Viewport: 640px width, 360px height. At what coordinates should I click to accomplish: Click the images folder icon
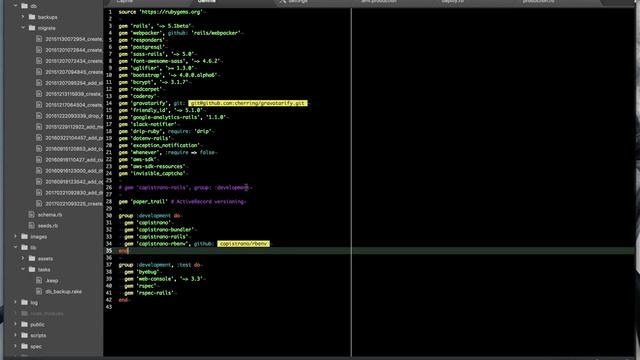pyautogui.click(x=24, y=237)
